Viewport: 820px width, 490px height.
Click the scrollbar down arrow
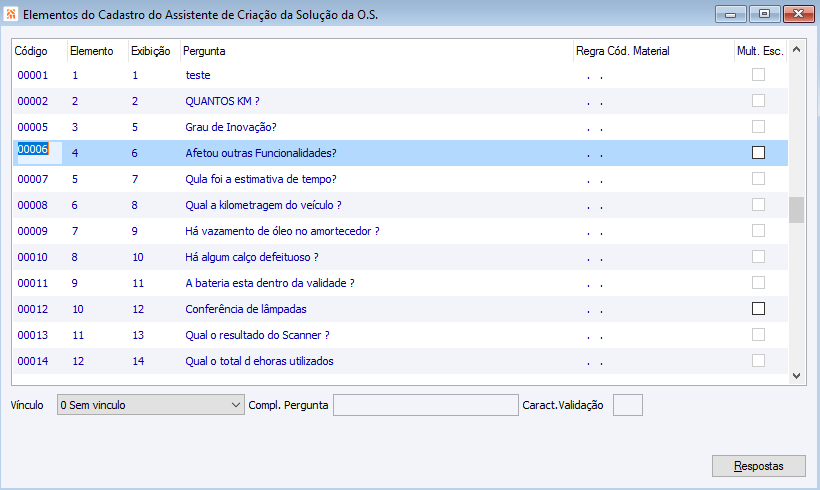796,375
